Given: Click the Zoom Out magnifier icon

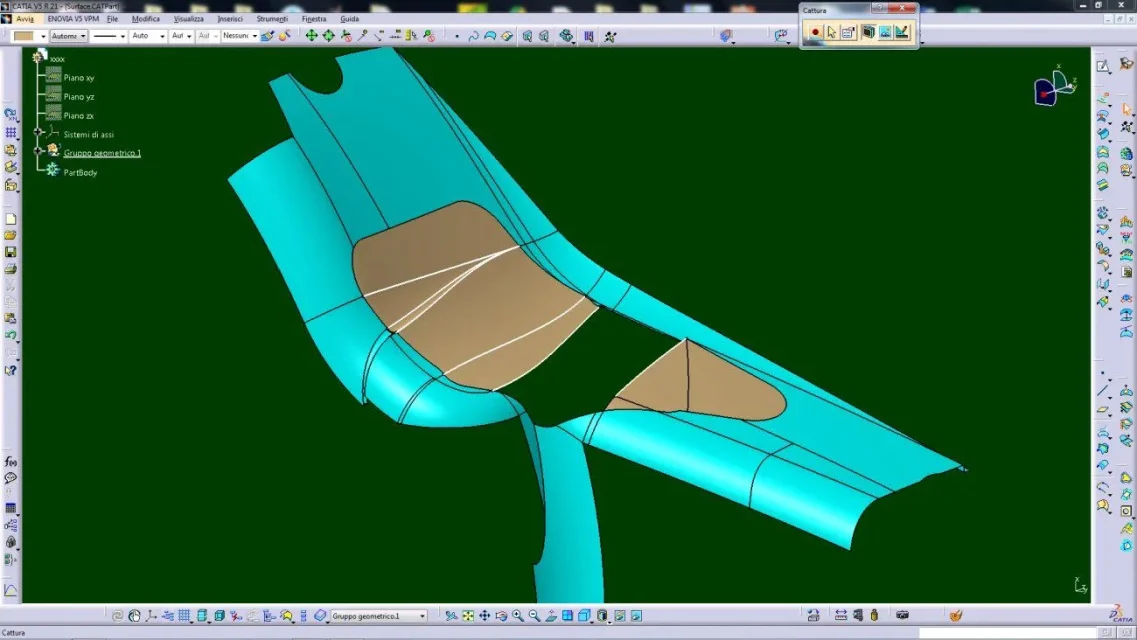Looking at the screenshot, I should [534, 616].
